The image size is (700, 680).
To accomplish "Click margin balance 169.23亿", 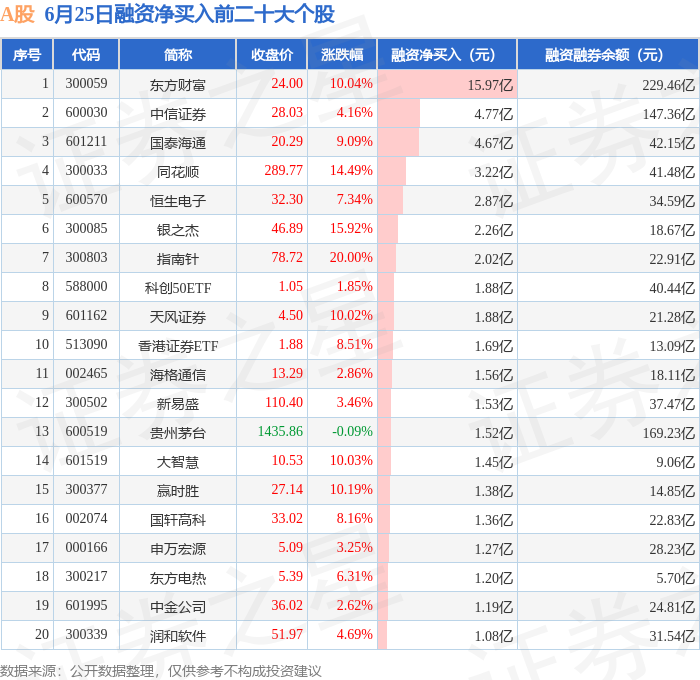I will click(x=669, y=433).
